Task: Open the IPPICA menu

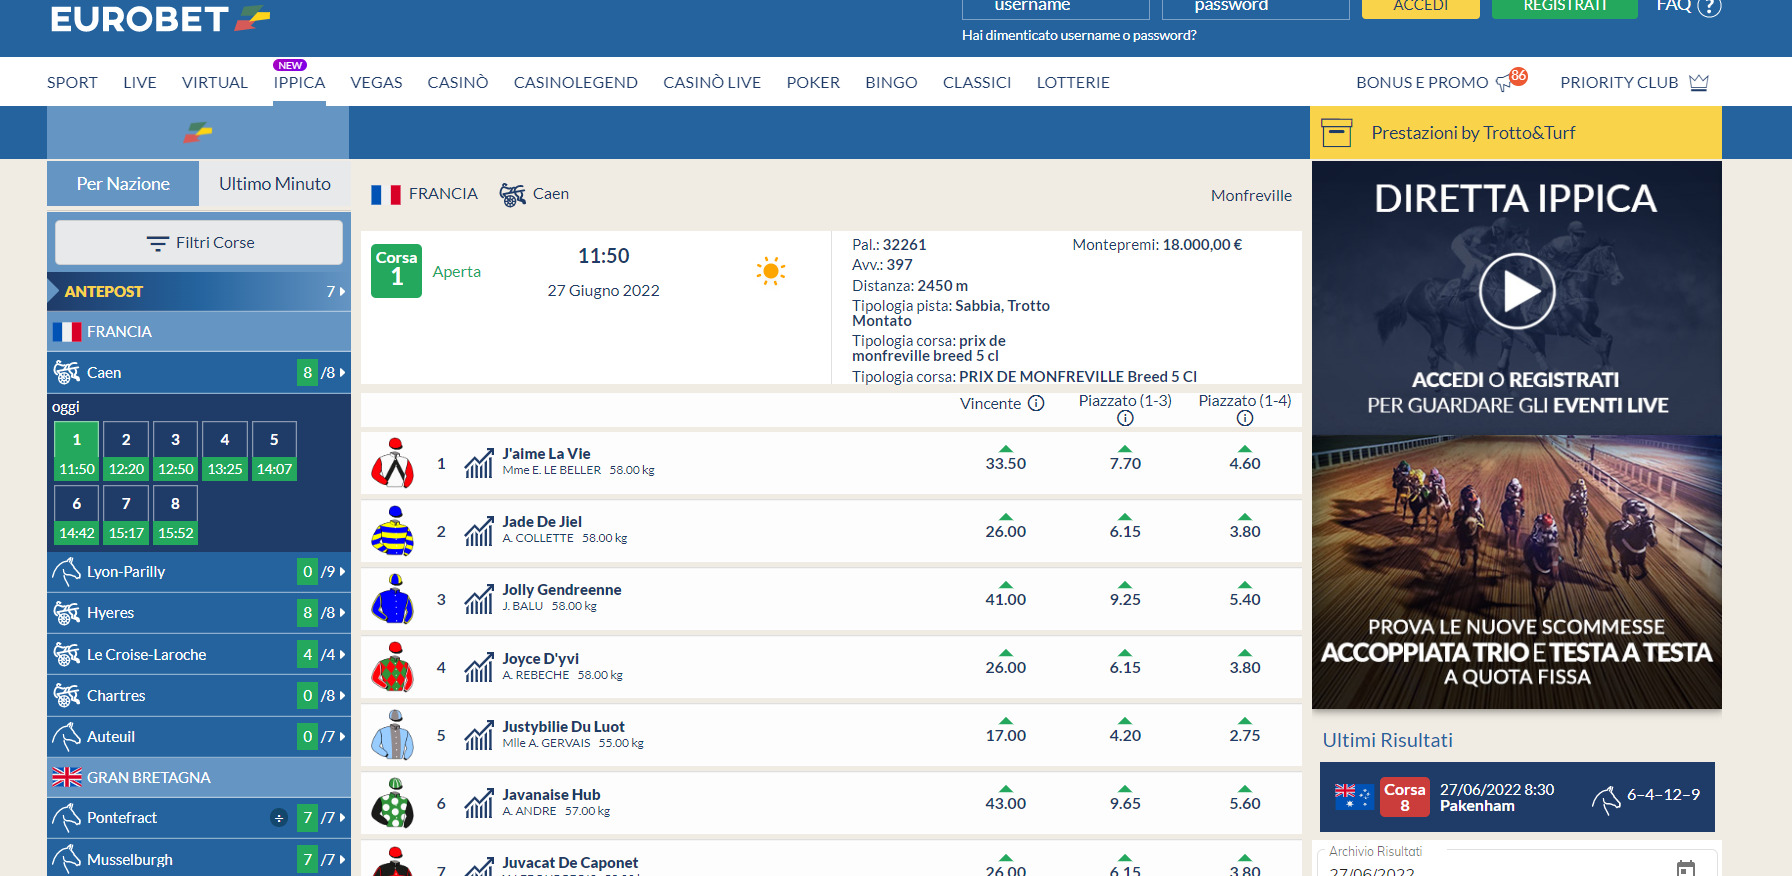Action: tap(299, 82)
